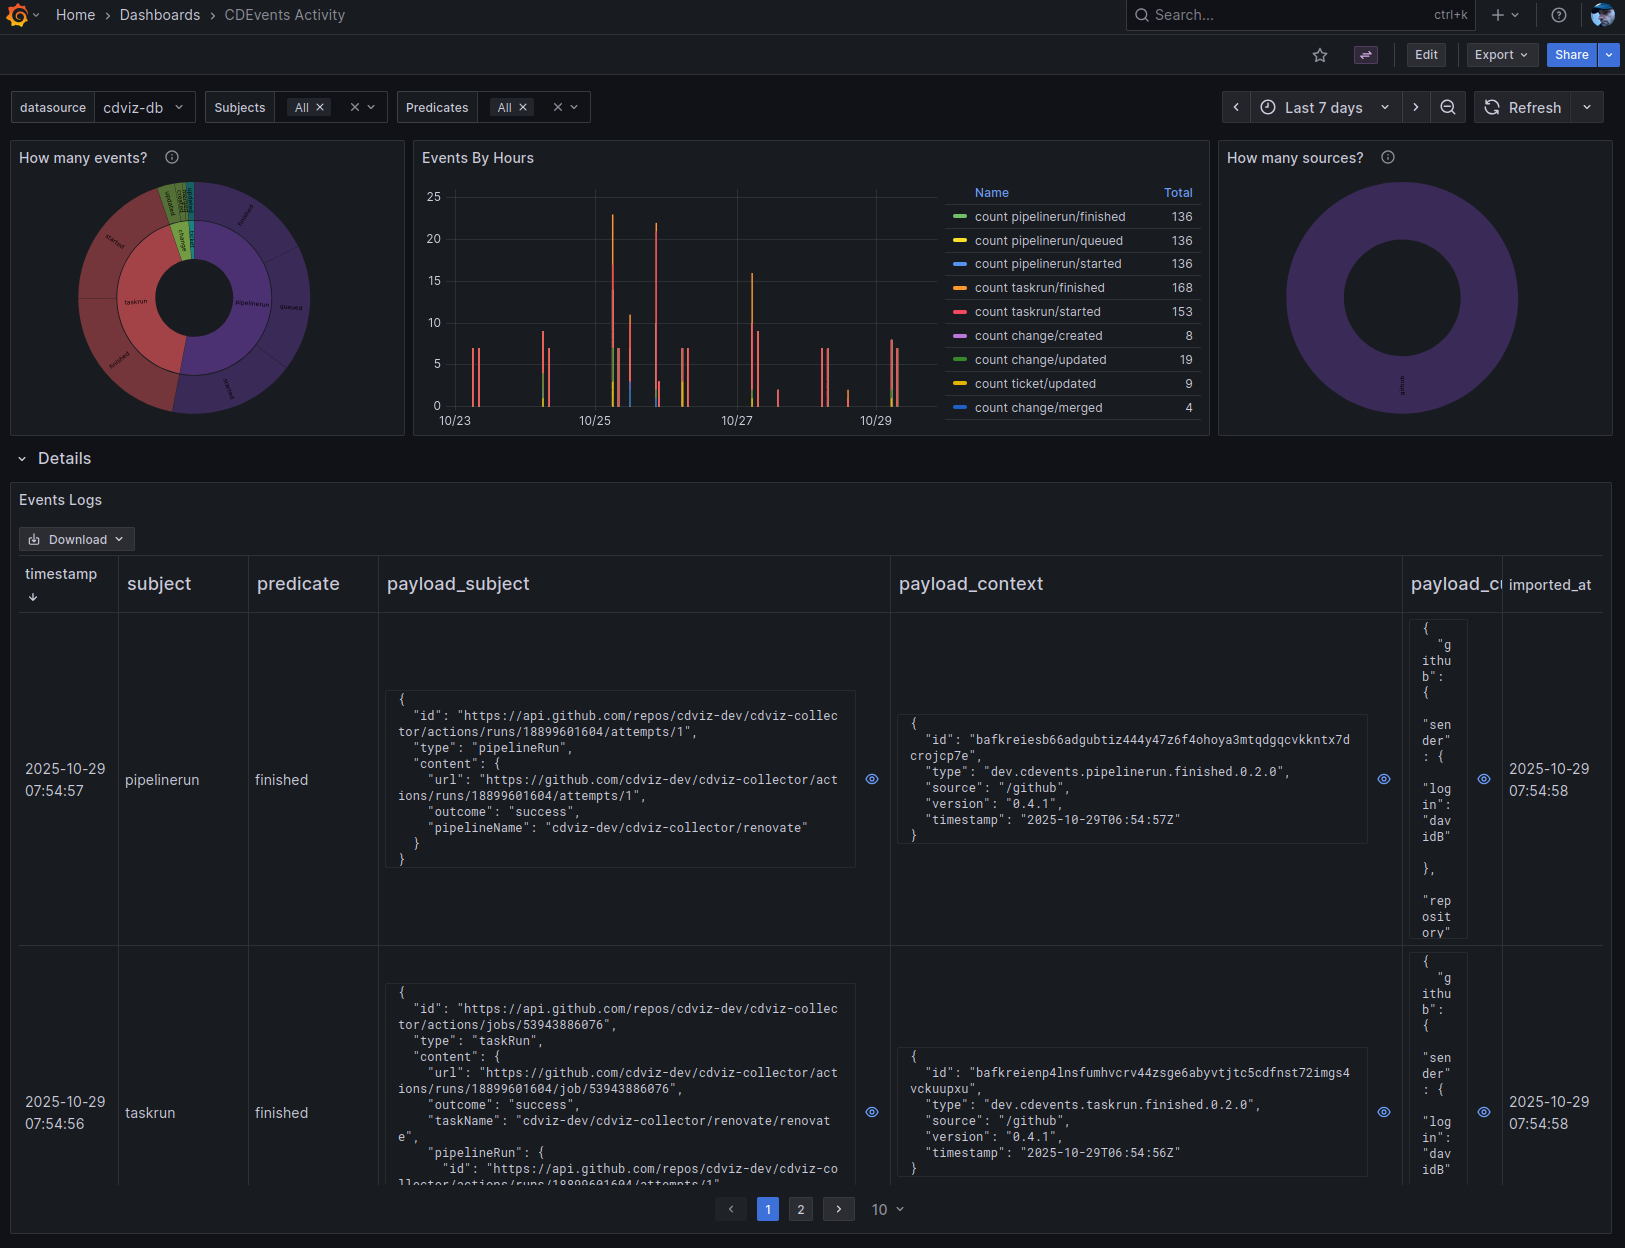
Task: Zoom out the time range
Action: 1448,107
